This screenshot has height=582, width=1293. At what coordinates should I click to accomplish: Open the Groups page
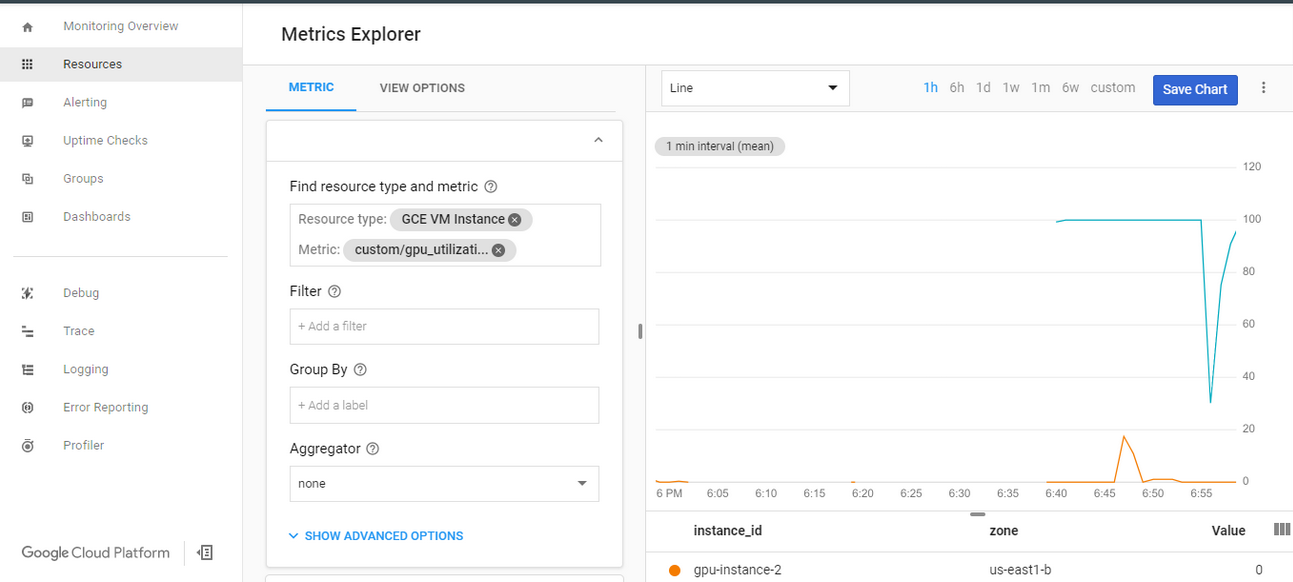(82, 178)
